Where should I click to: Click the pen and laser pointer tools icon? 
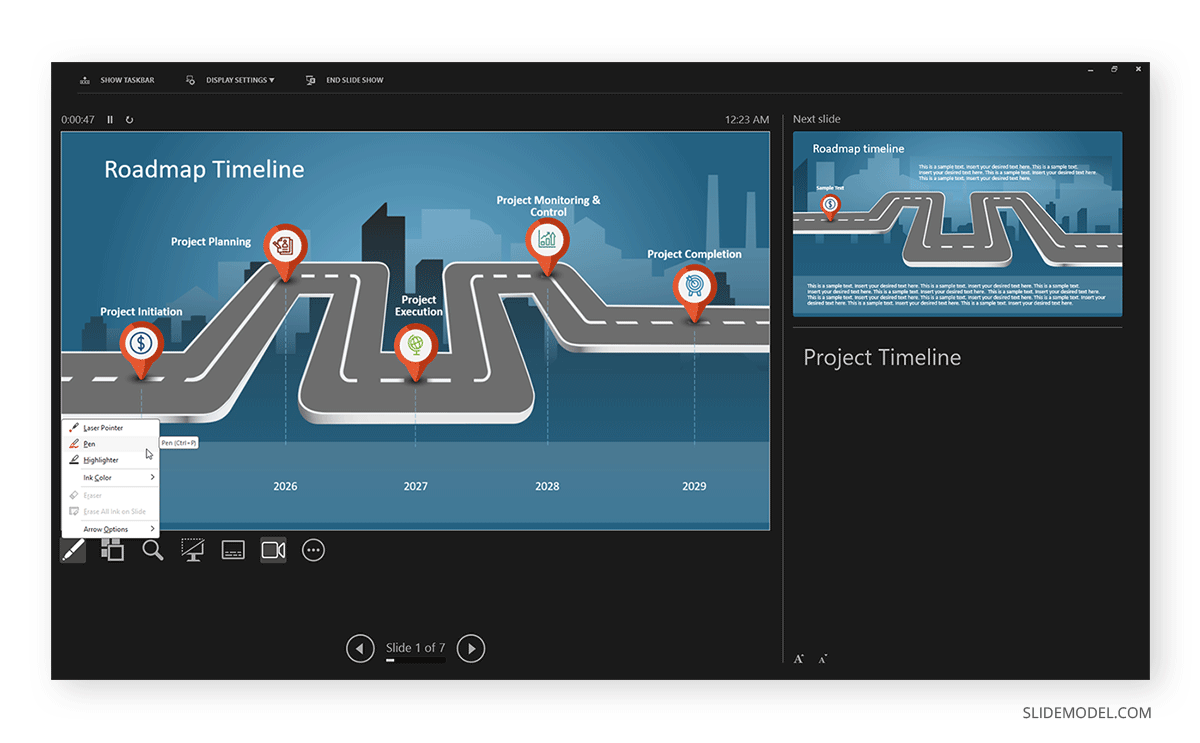pos(73,550)
